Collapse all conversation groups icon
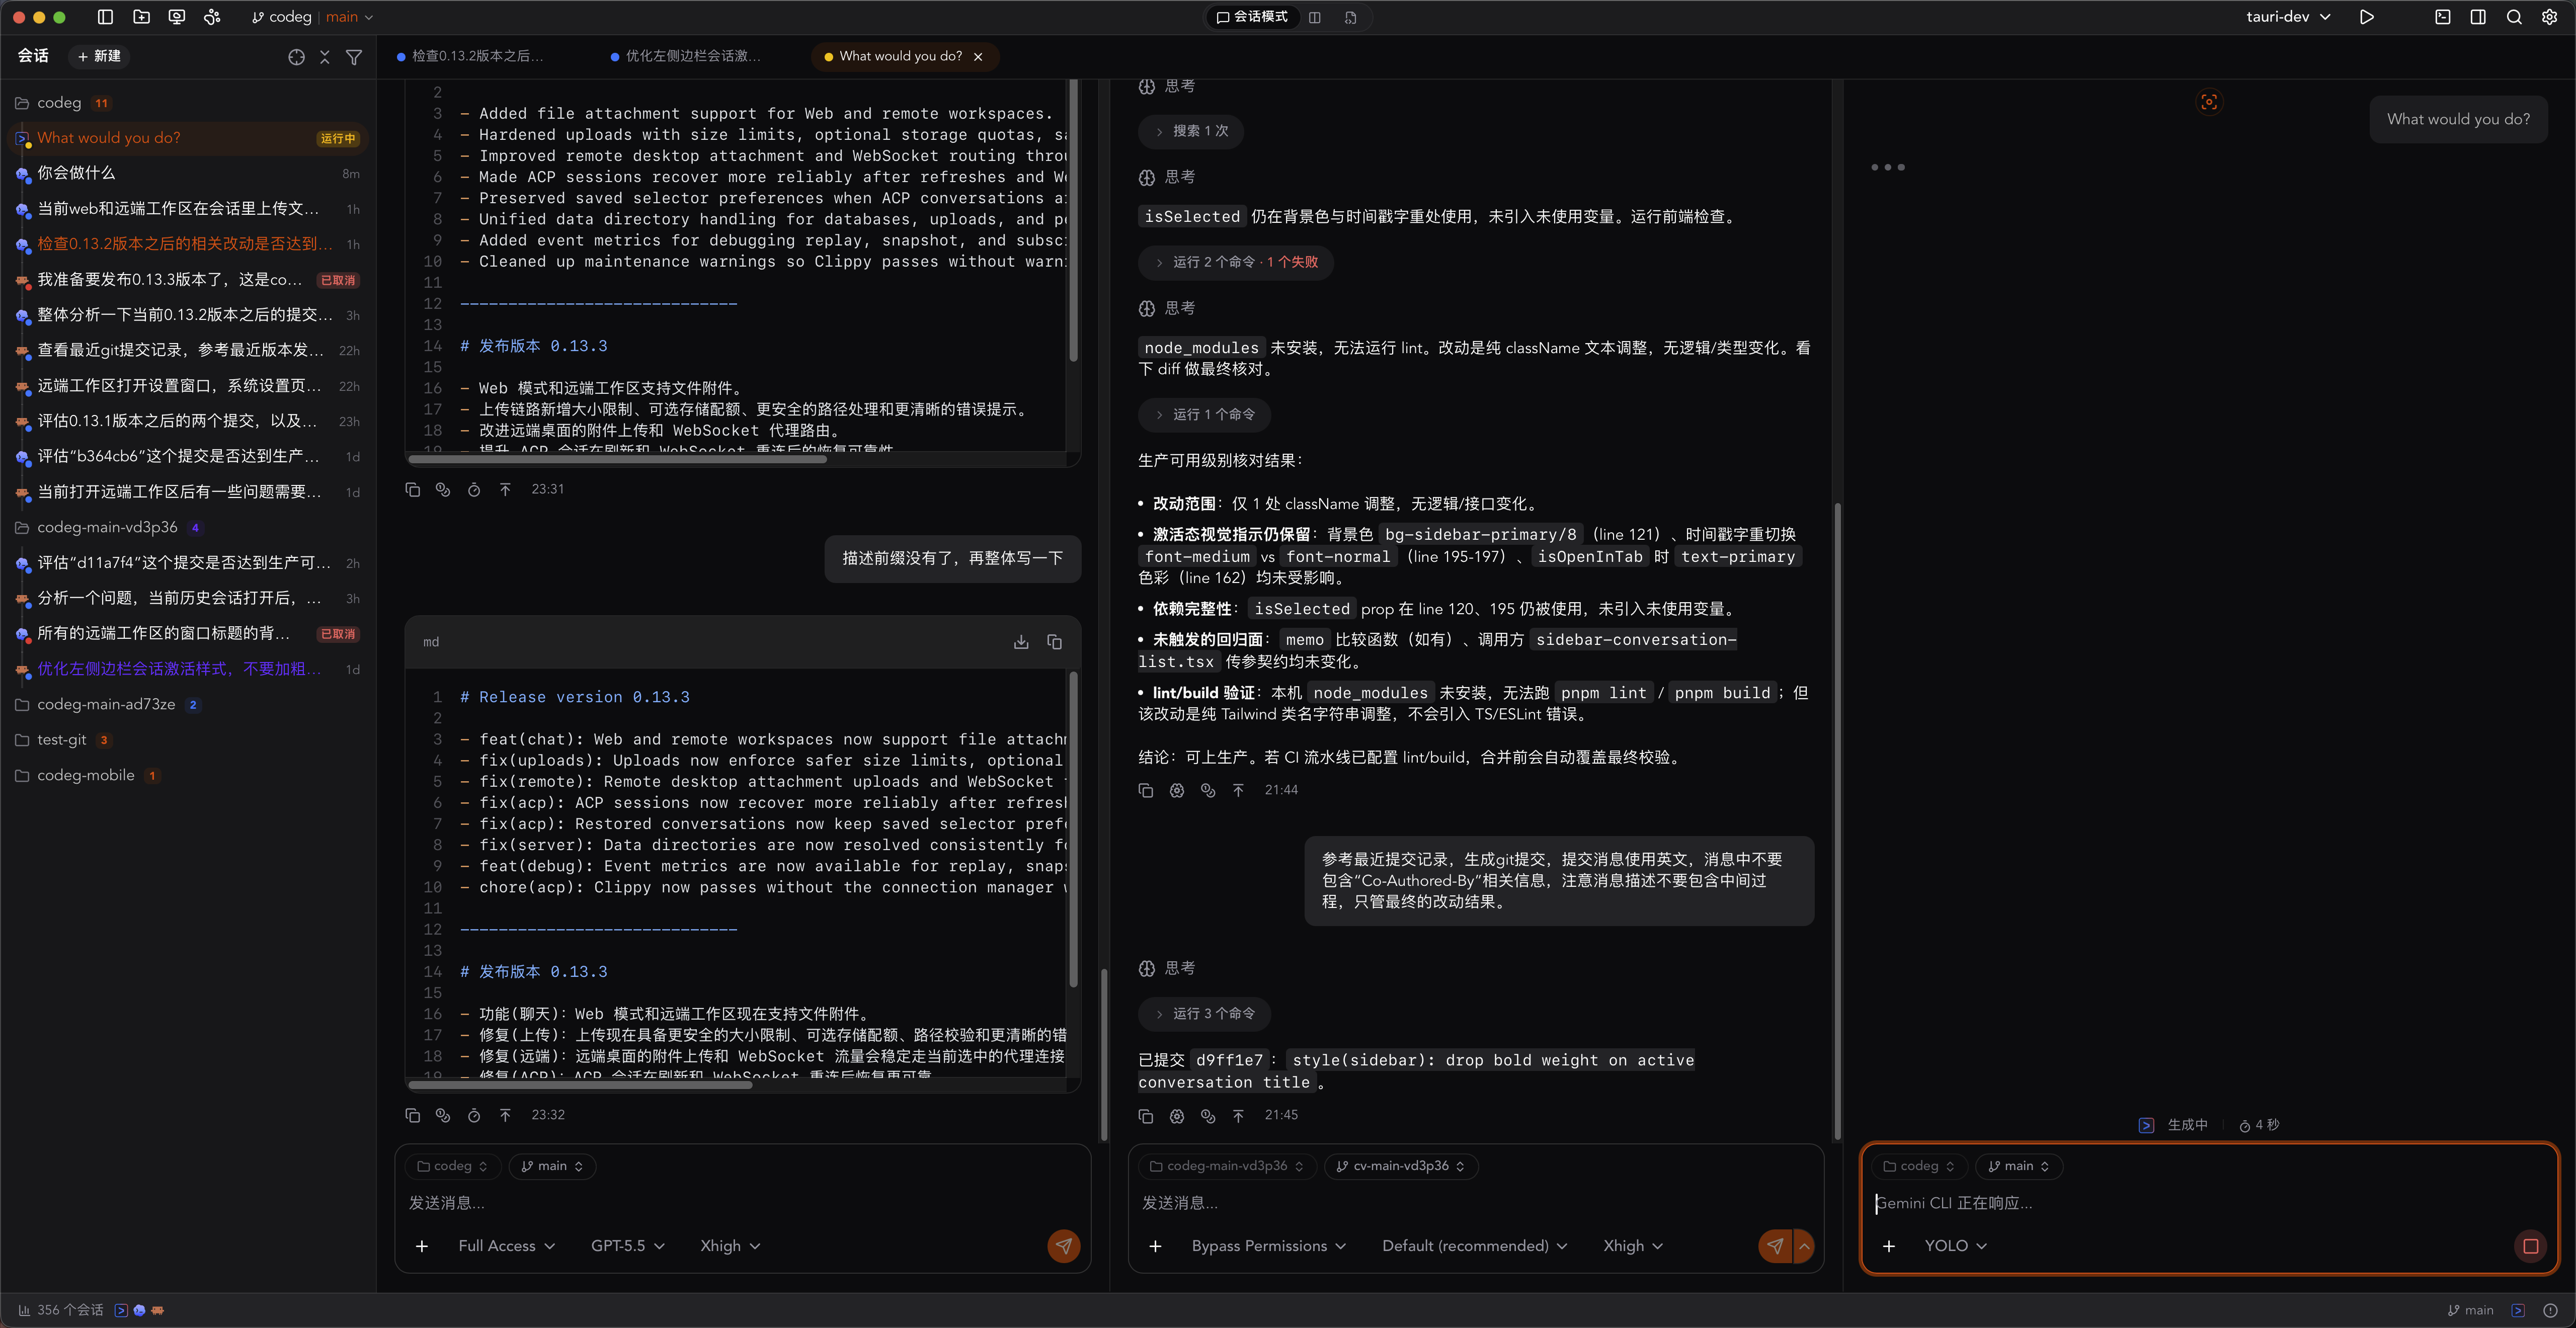The image size is (2576, 1328). tap(325, 57)
